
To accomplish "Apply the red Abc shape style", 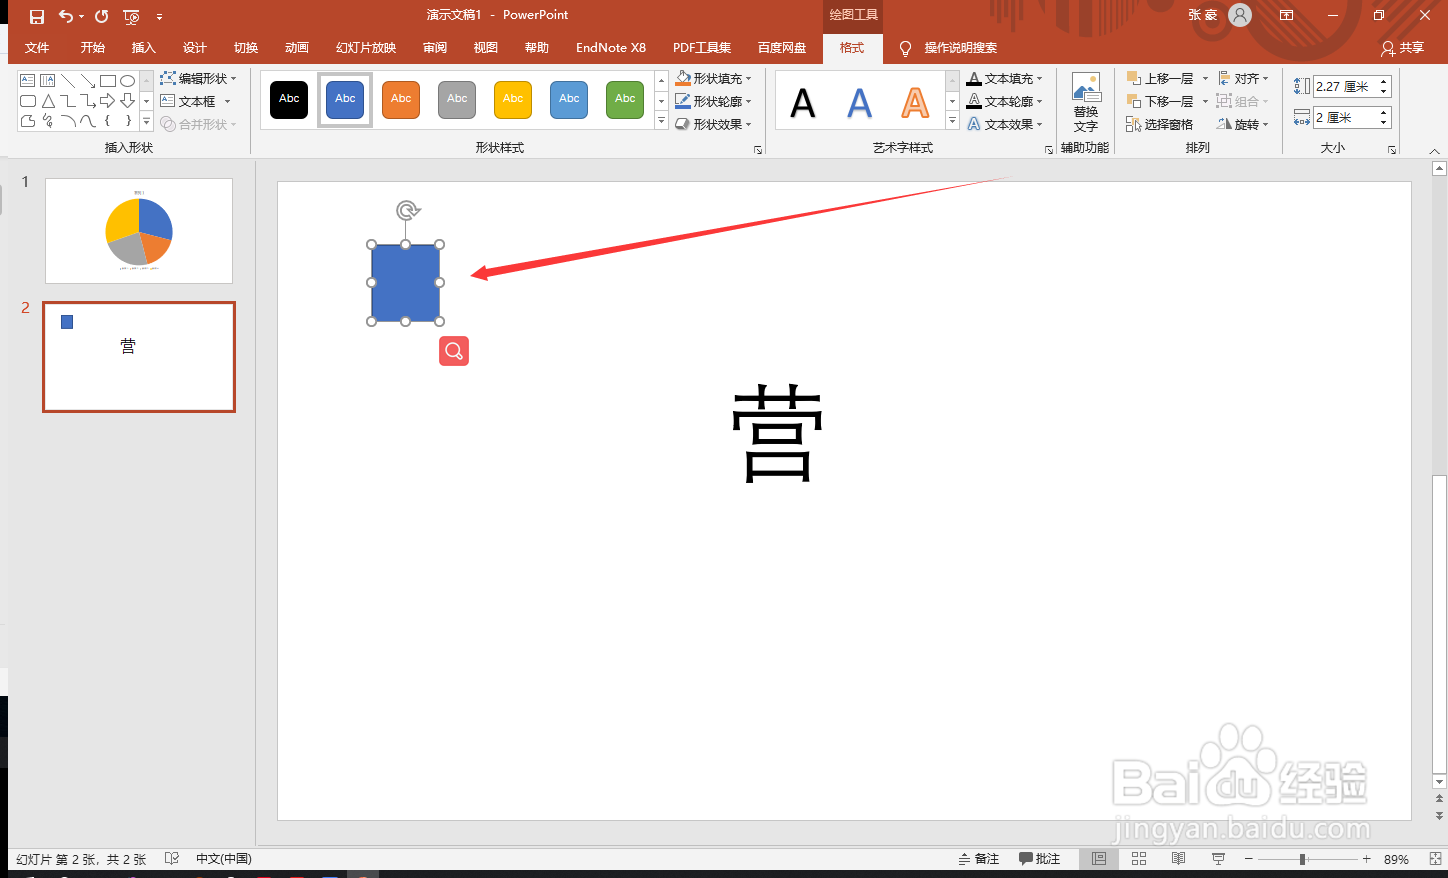I will point(401,100).
